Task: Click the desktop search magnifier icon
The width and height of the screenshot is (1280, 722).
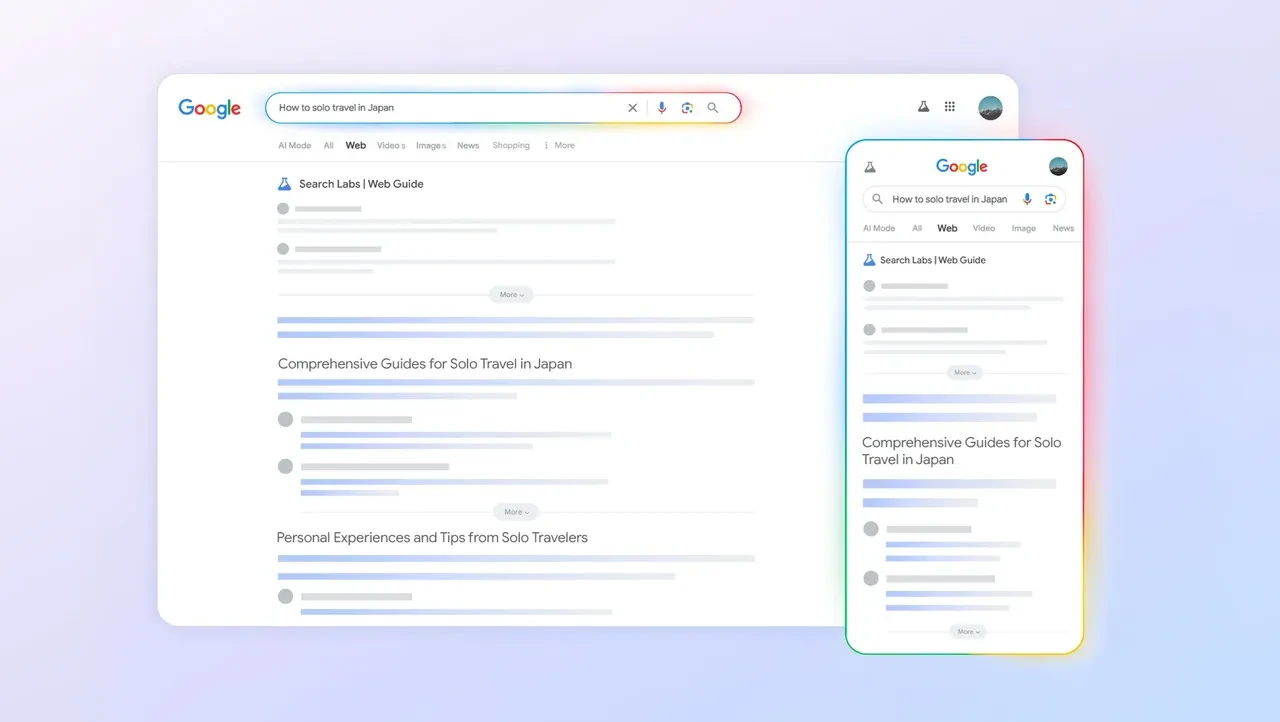Action: 713,108
